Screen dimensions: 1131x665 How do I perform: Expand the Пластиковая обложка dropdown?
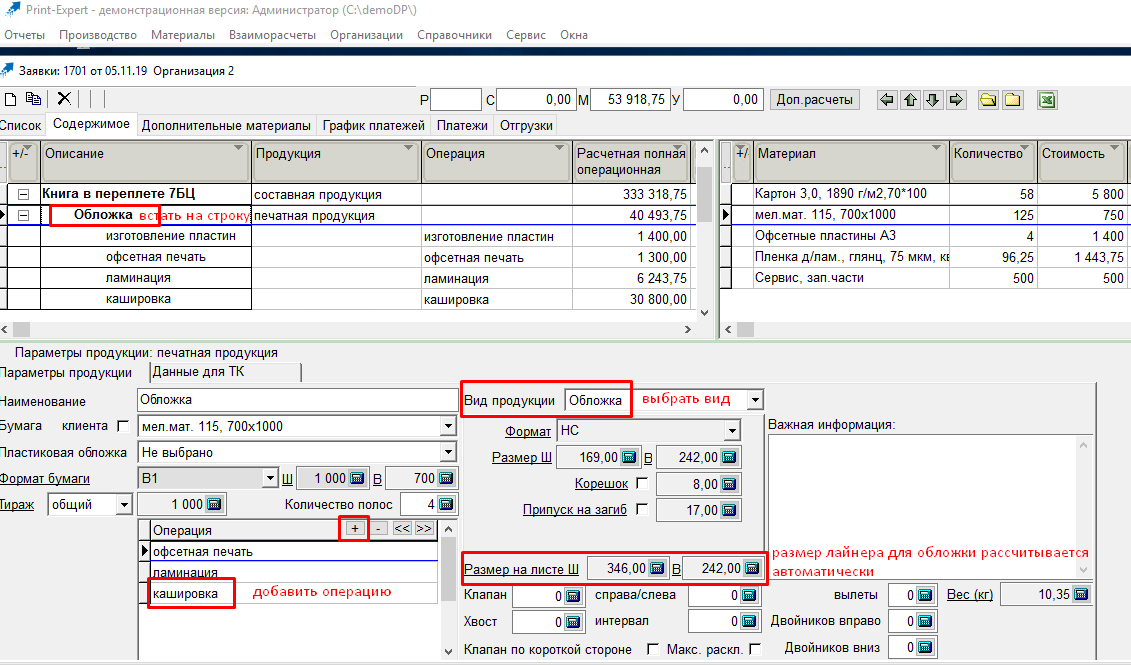tap(448, 452)
